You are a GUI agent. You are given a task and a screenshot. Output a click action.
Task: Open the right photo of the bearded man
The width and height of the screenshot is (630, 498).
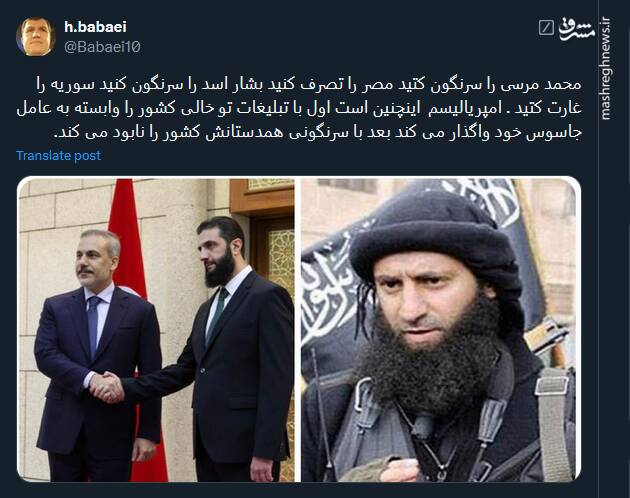tap(440, 330)
